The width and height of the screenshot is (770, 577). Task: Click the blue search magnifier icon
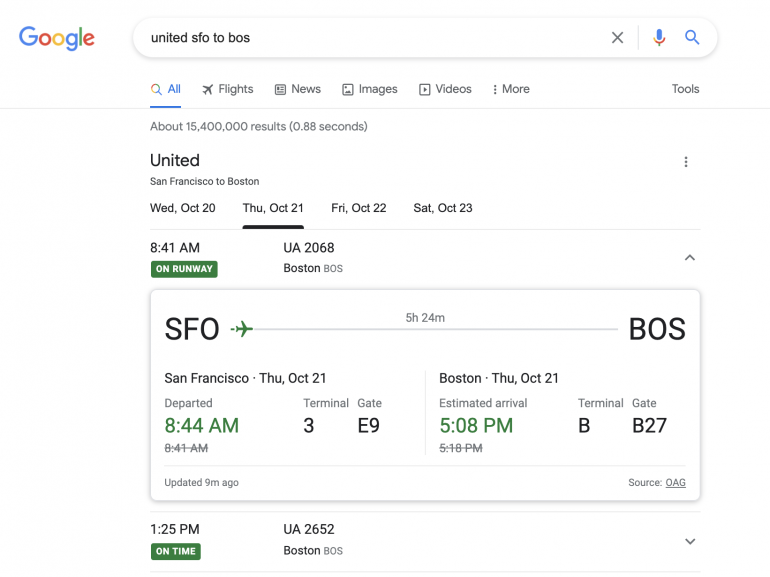692,38
